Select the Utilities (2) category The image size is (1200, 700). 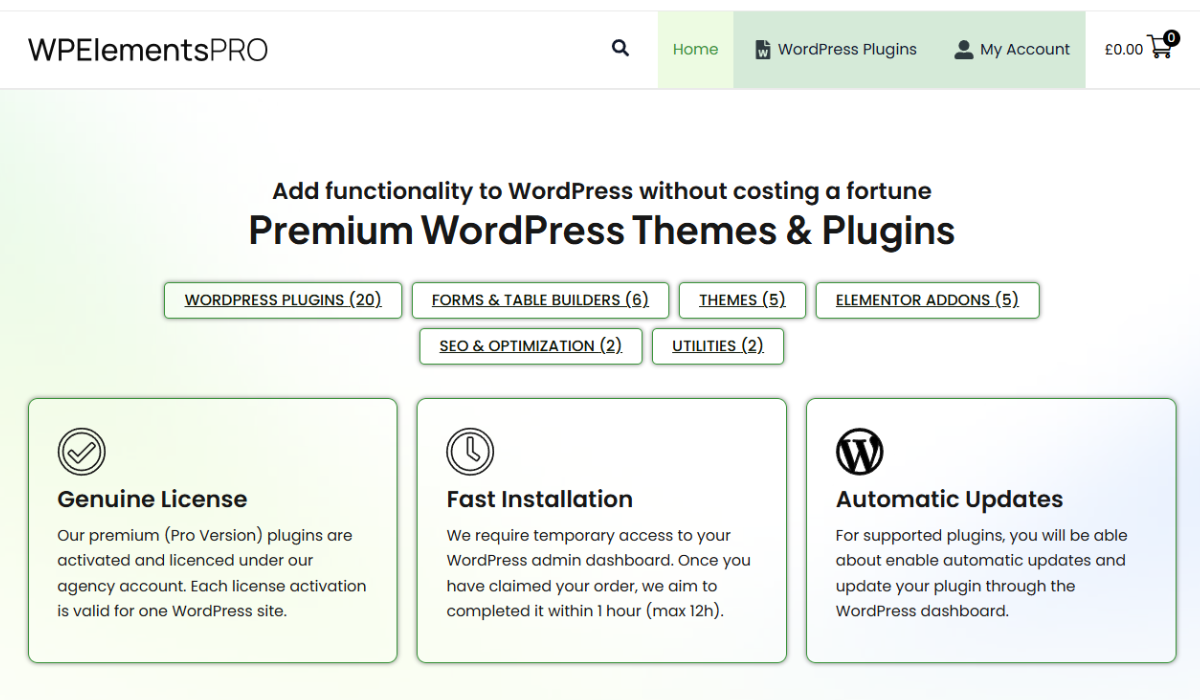[x=718, y=346]
